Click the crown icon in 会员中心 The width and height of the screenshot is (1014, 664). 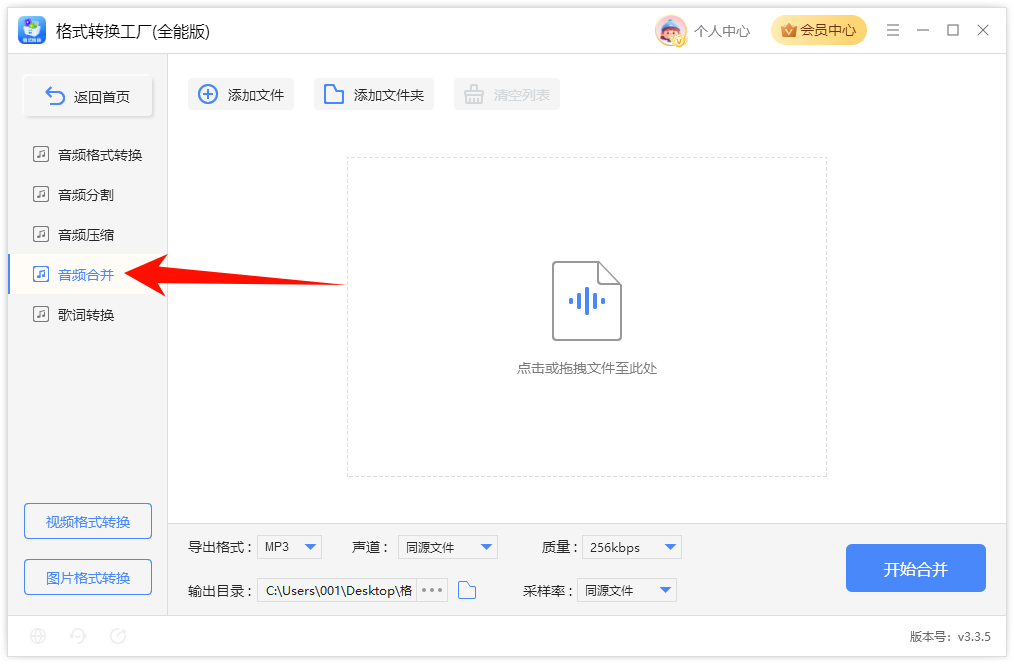[x=788, y=30]
